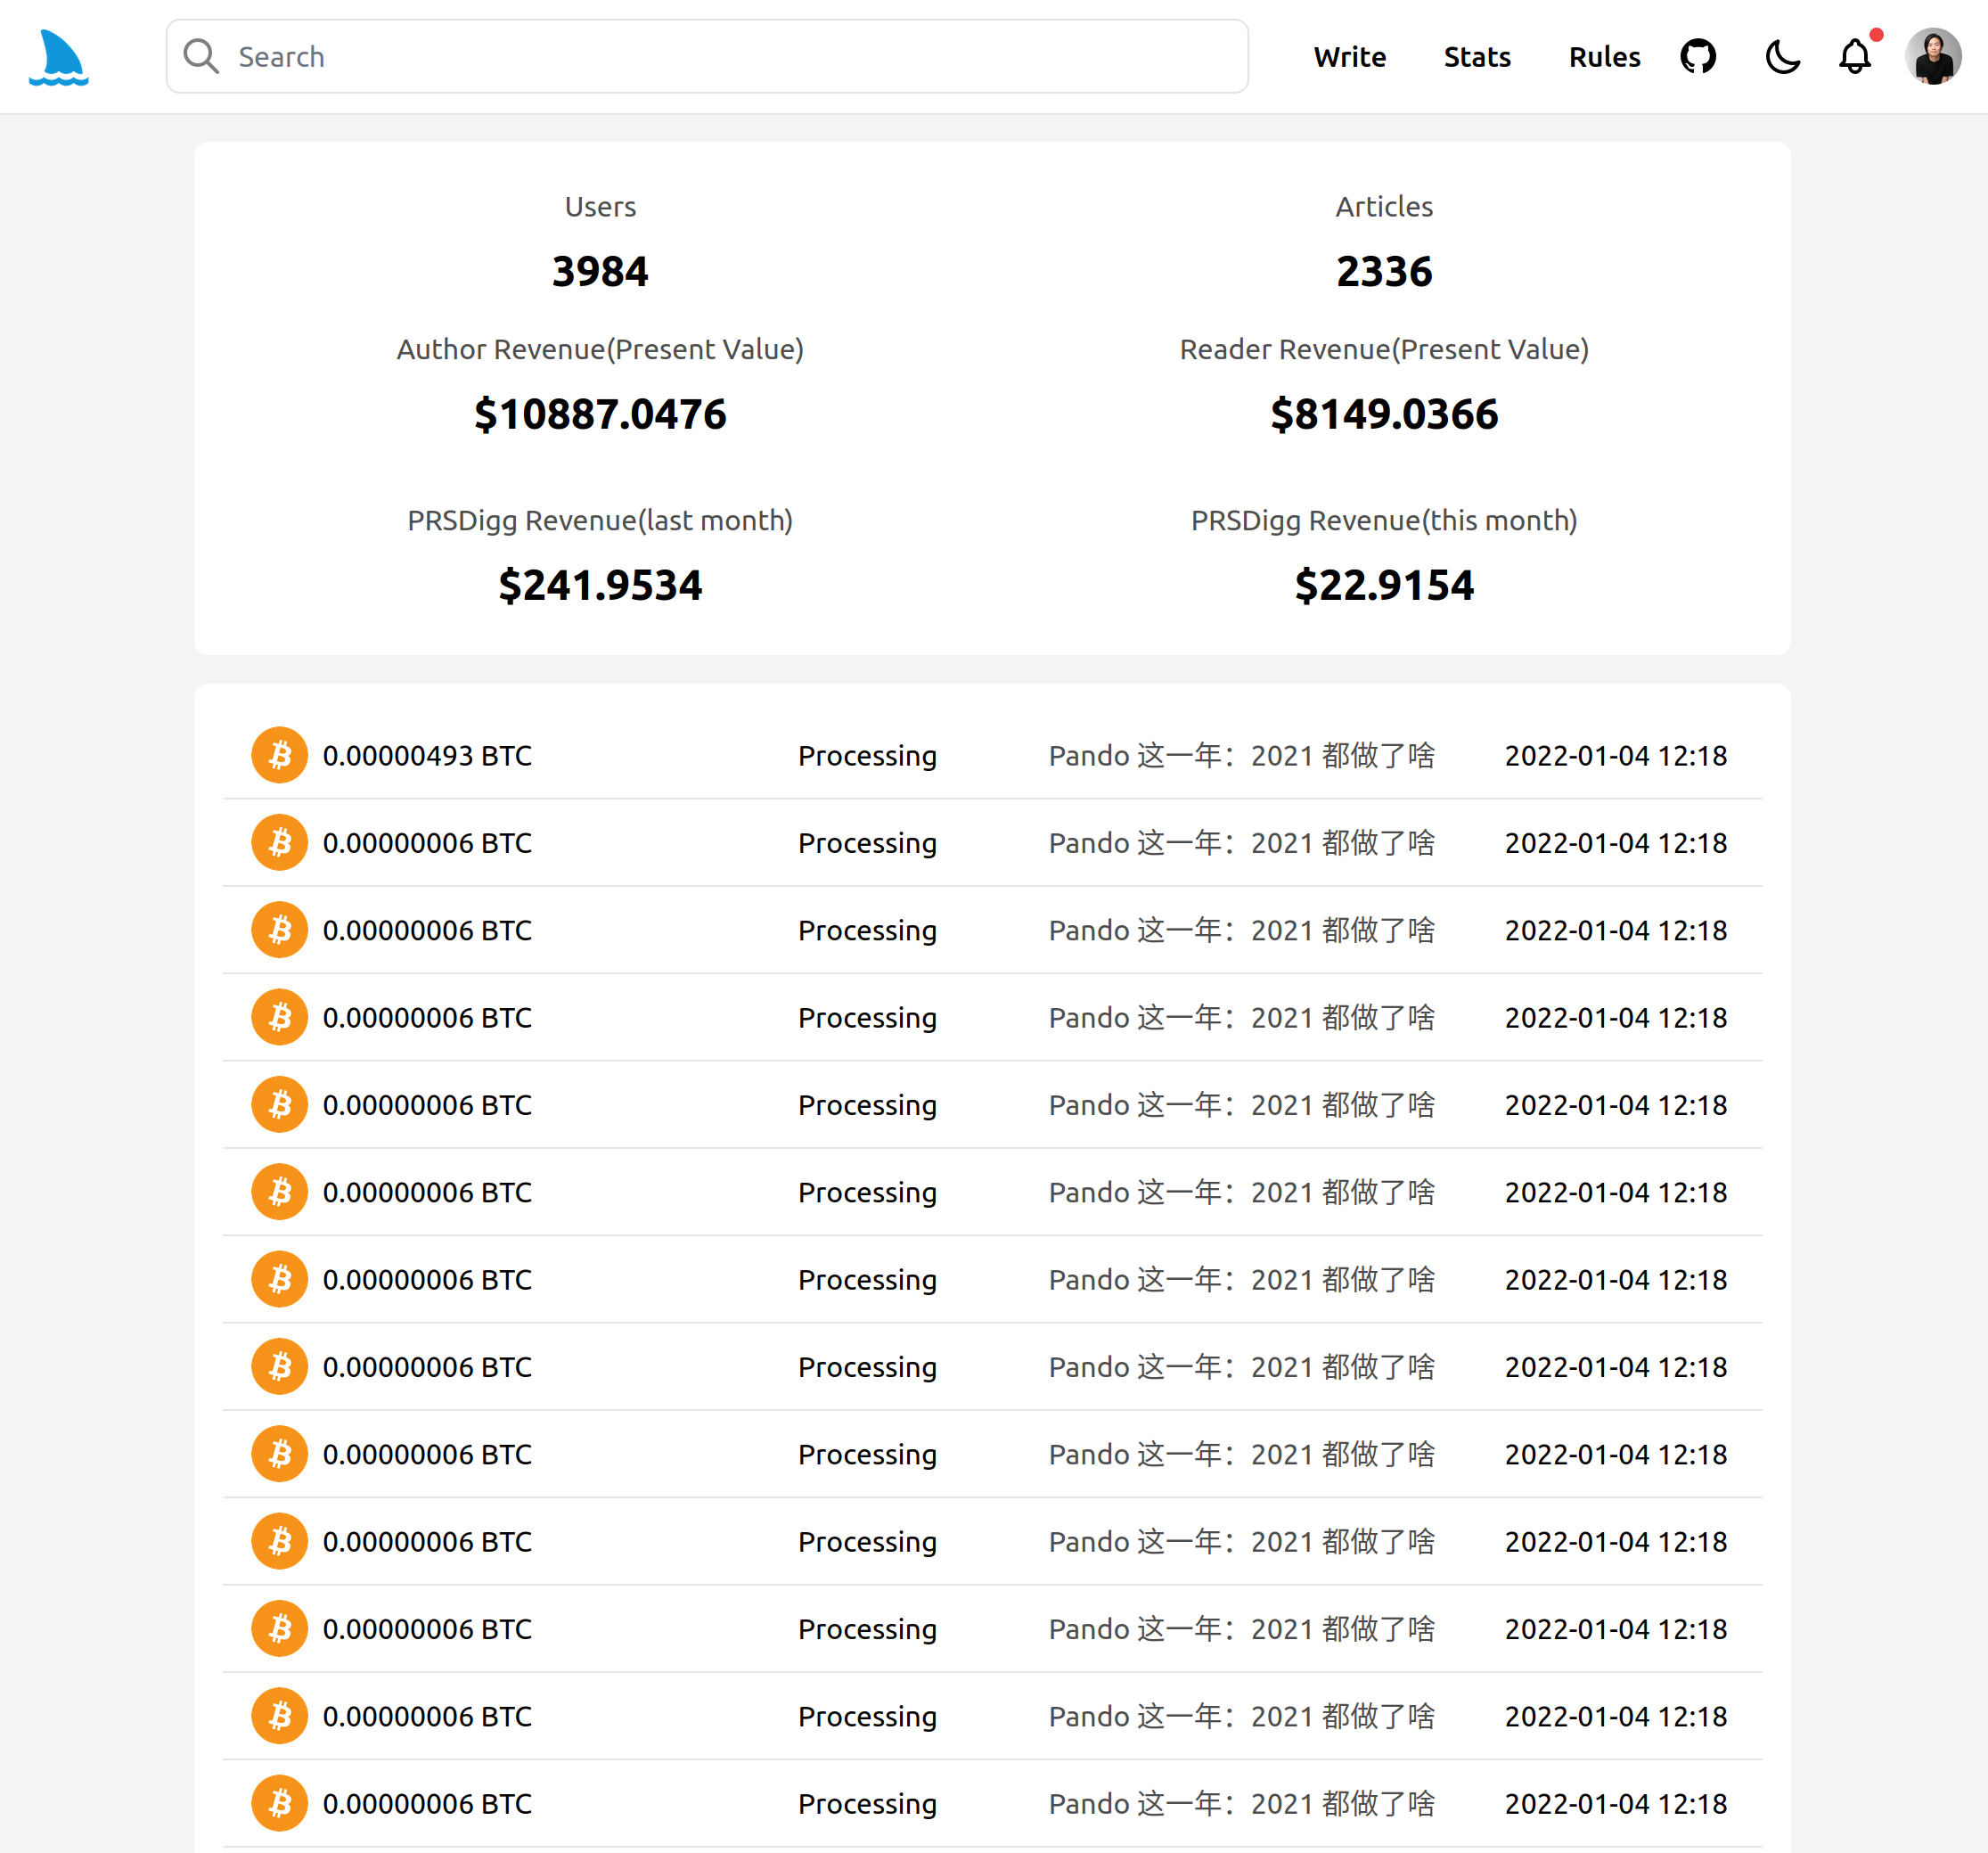Toggle dark mode with moon icon

click(1782, 57)
